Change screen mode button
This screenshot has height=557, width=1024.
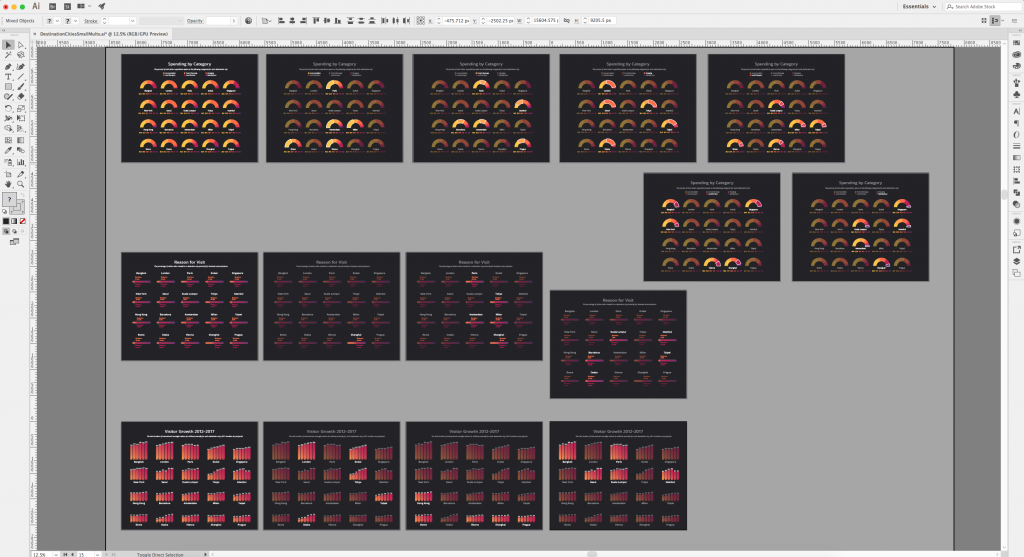coord(14,241)
